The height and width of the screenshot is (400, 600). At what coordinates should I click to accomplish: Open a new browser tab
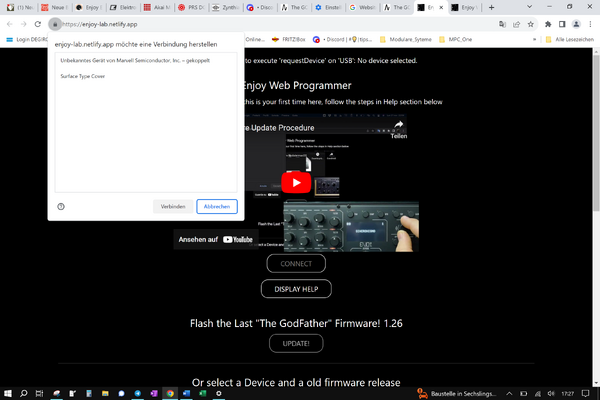click(x=491, y=7)
